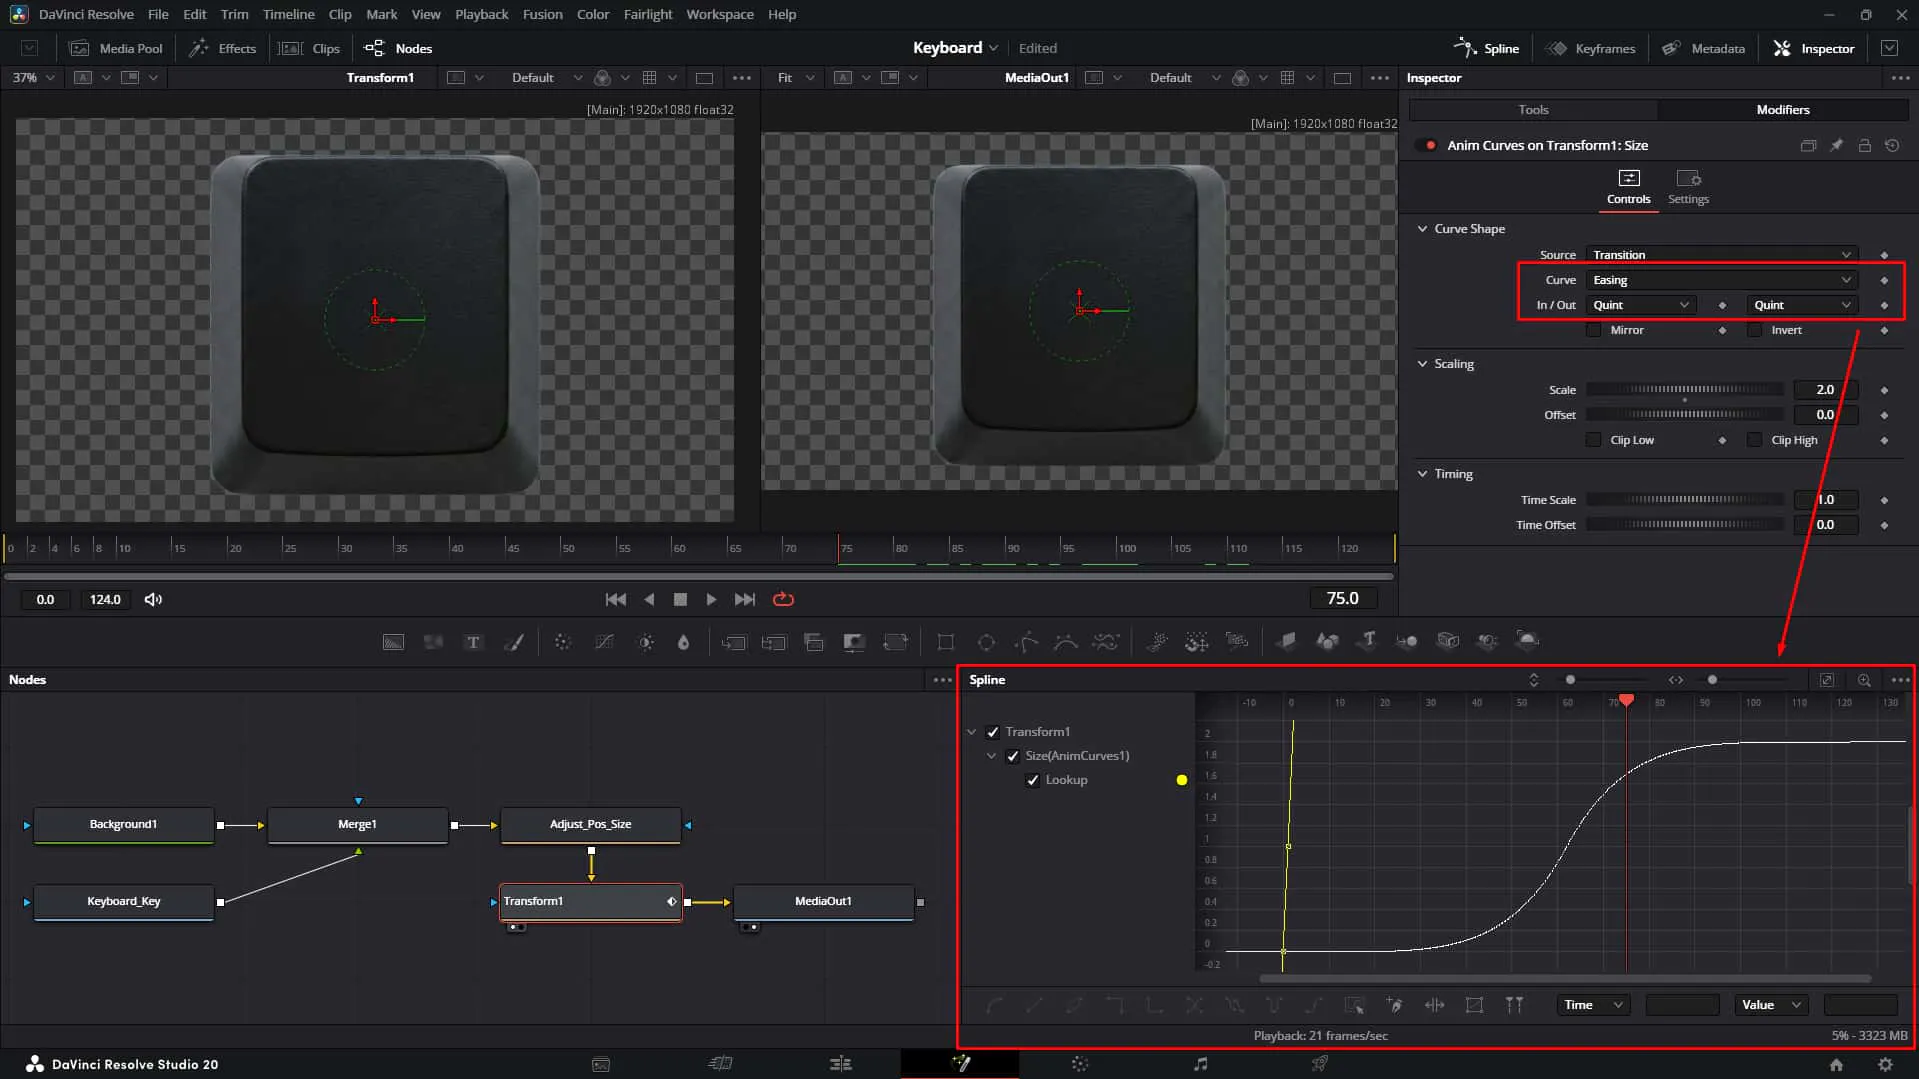The image size is (1919, 1079).
Task: Add a Blur (droplet) node from the toolbar
Action: point(684,642)
